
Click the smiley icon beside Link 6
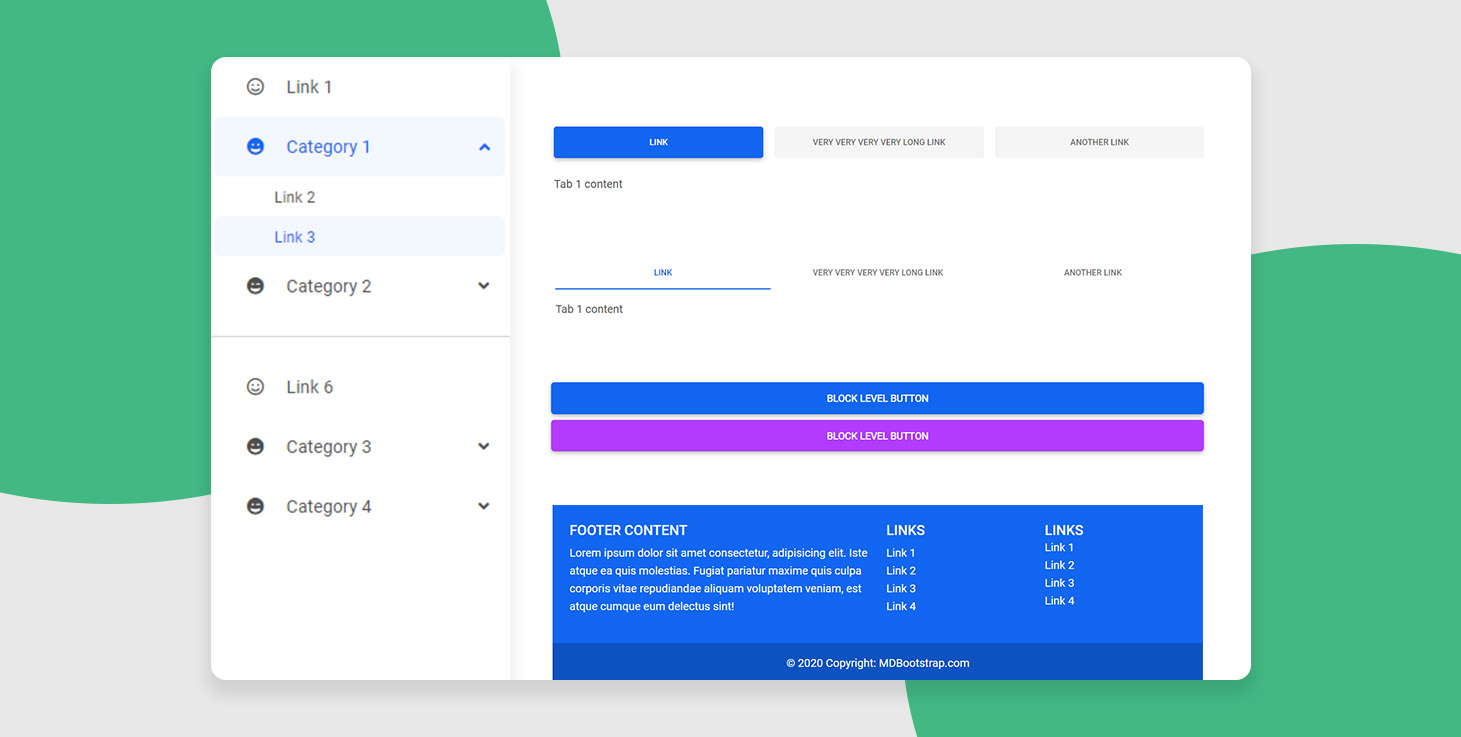(255, 387)
